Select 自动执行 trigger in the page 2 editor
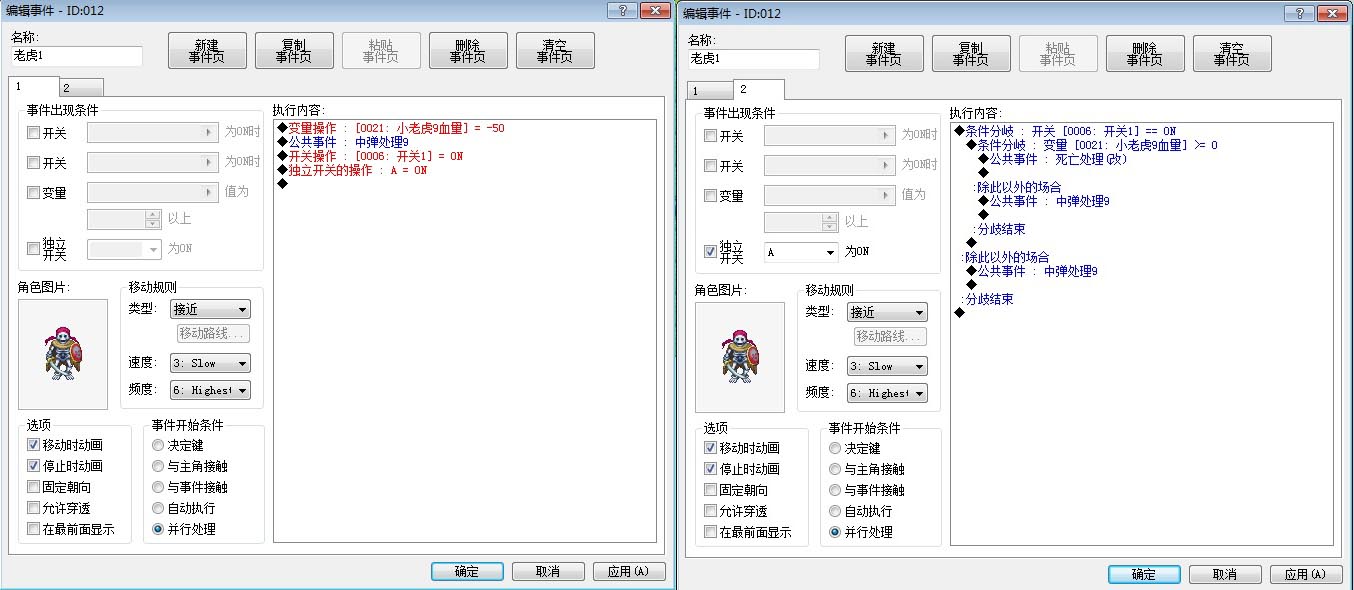1354x590 pixels. tap(835, 511)
